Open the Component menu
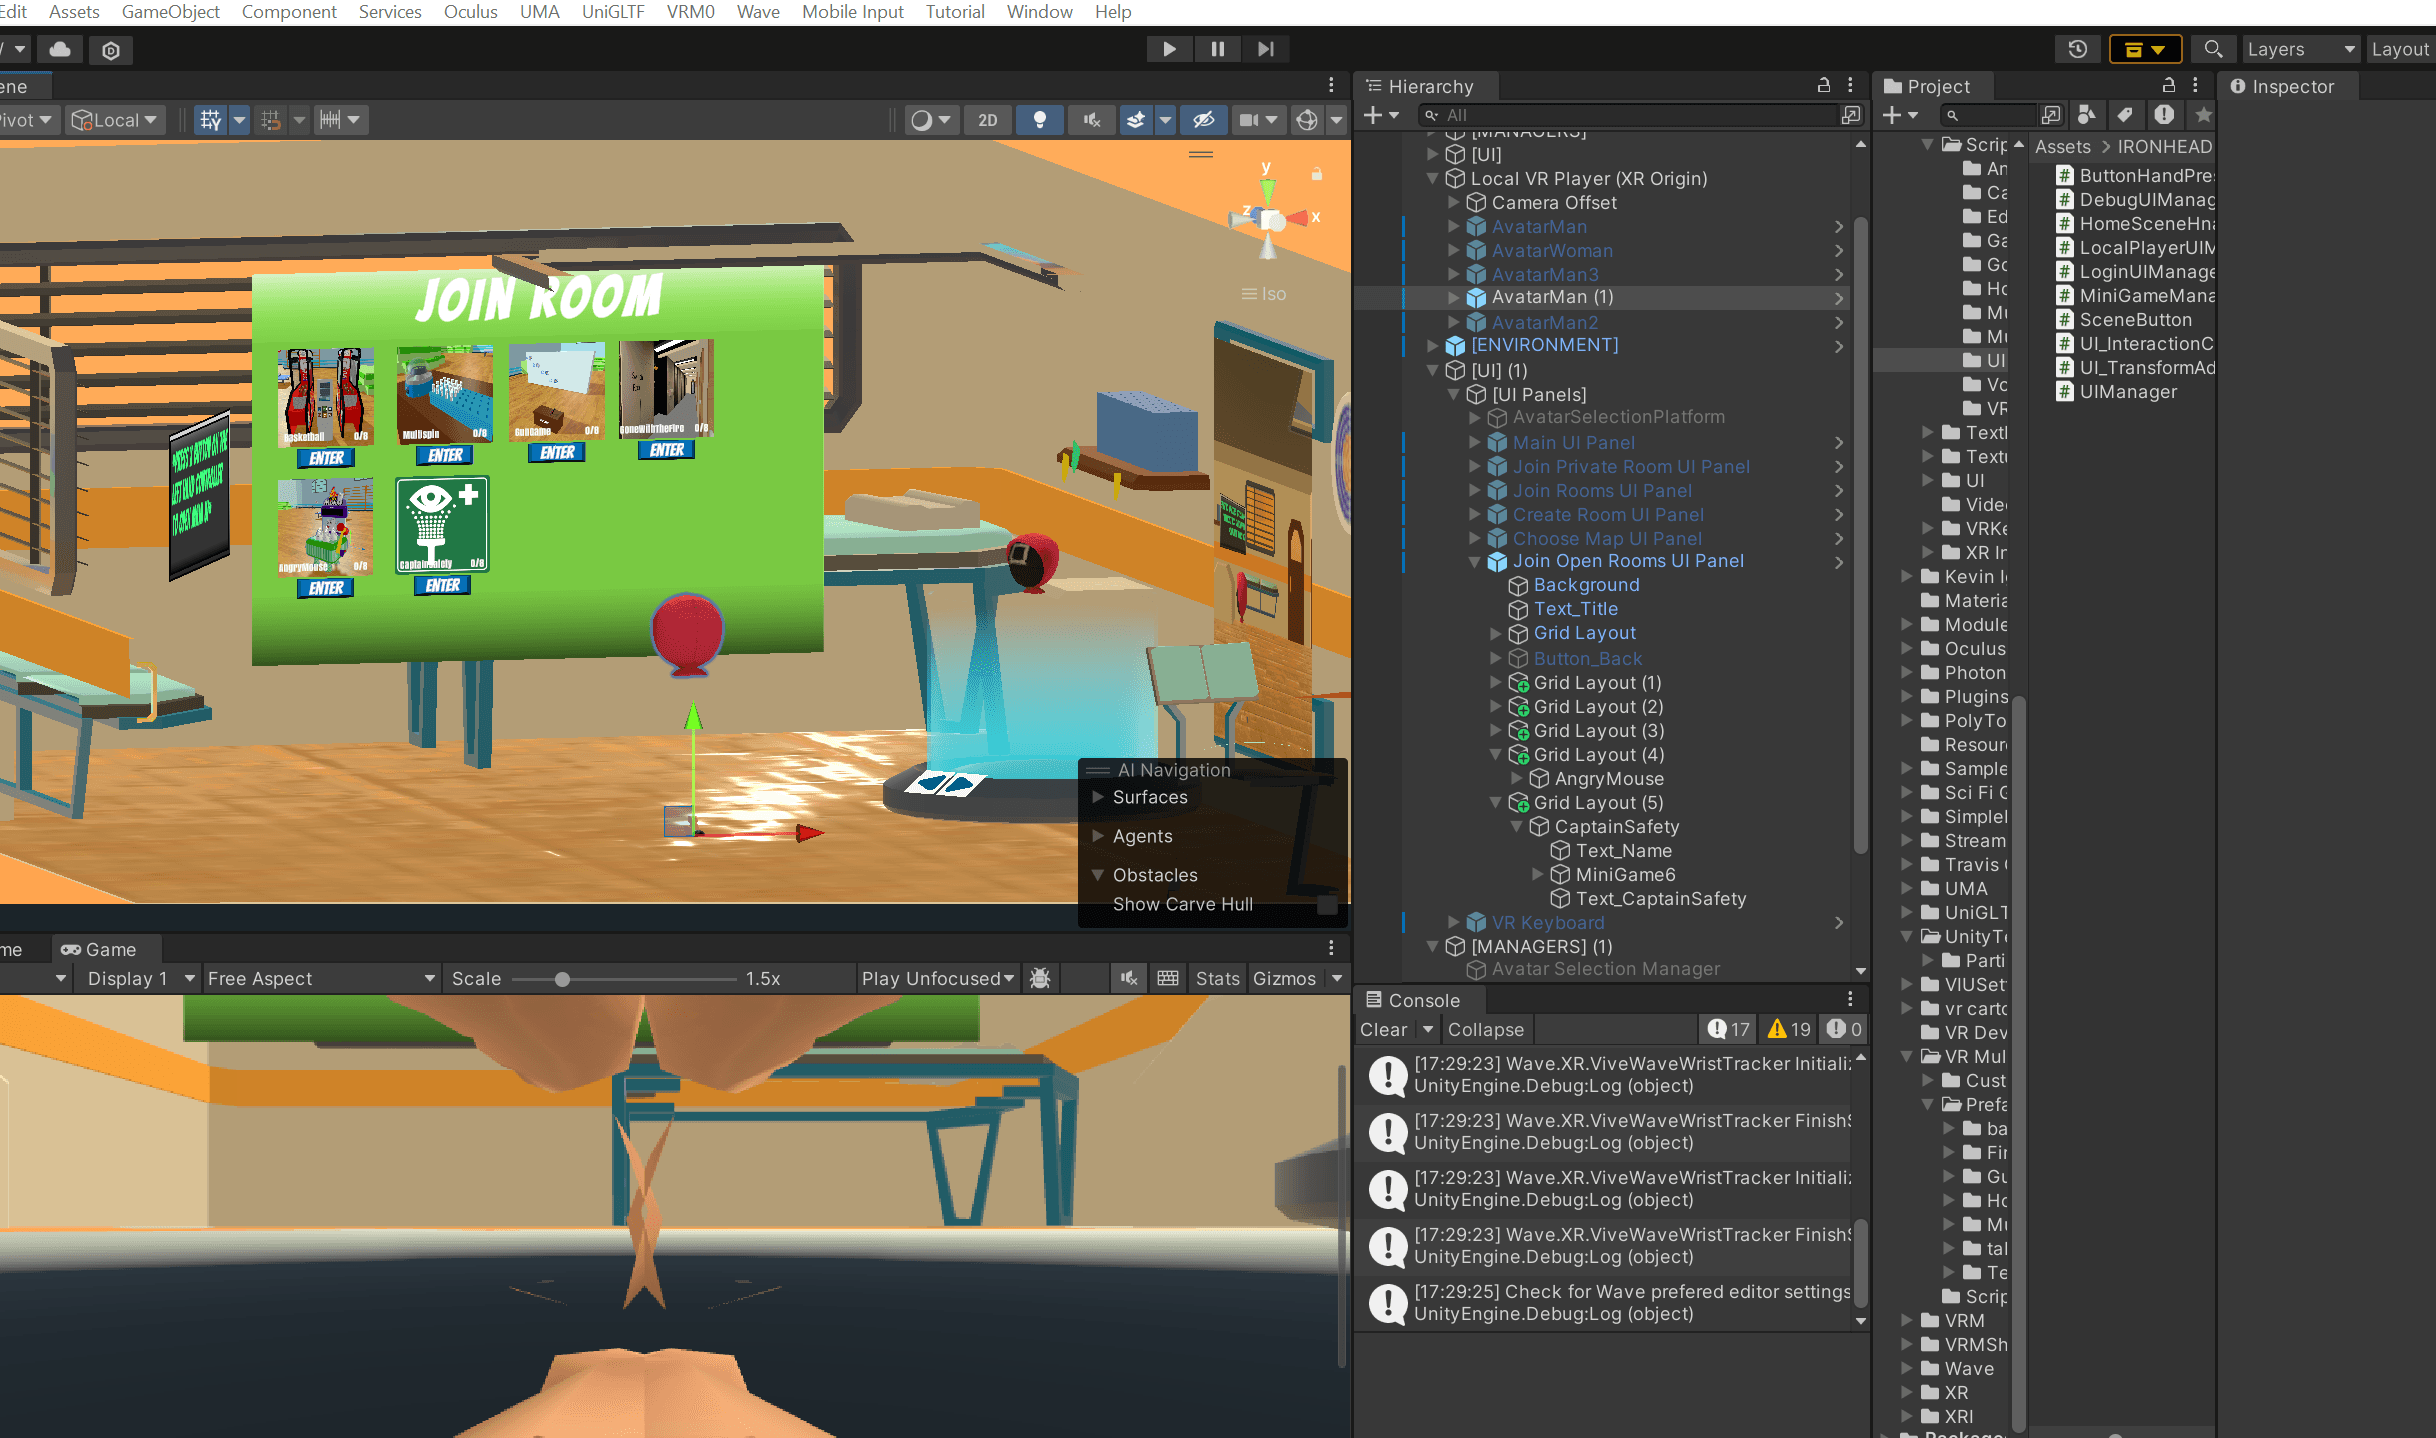This screenshot has height=1438, width=2436. (x=289, y=12)
